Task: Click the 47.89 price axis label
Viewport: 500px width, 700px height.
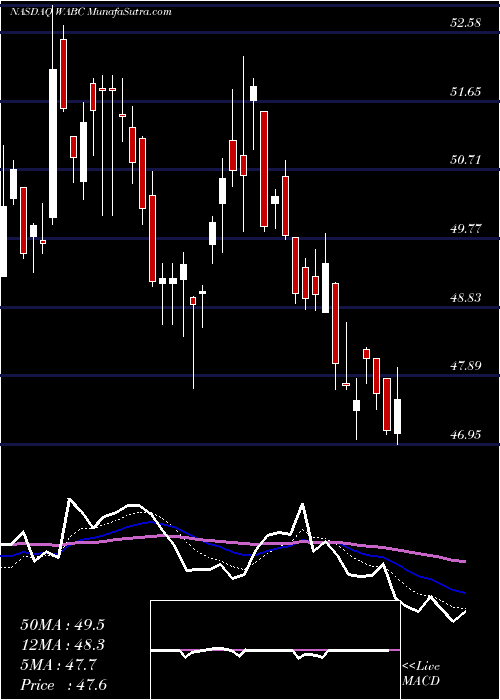Action: 465,366
